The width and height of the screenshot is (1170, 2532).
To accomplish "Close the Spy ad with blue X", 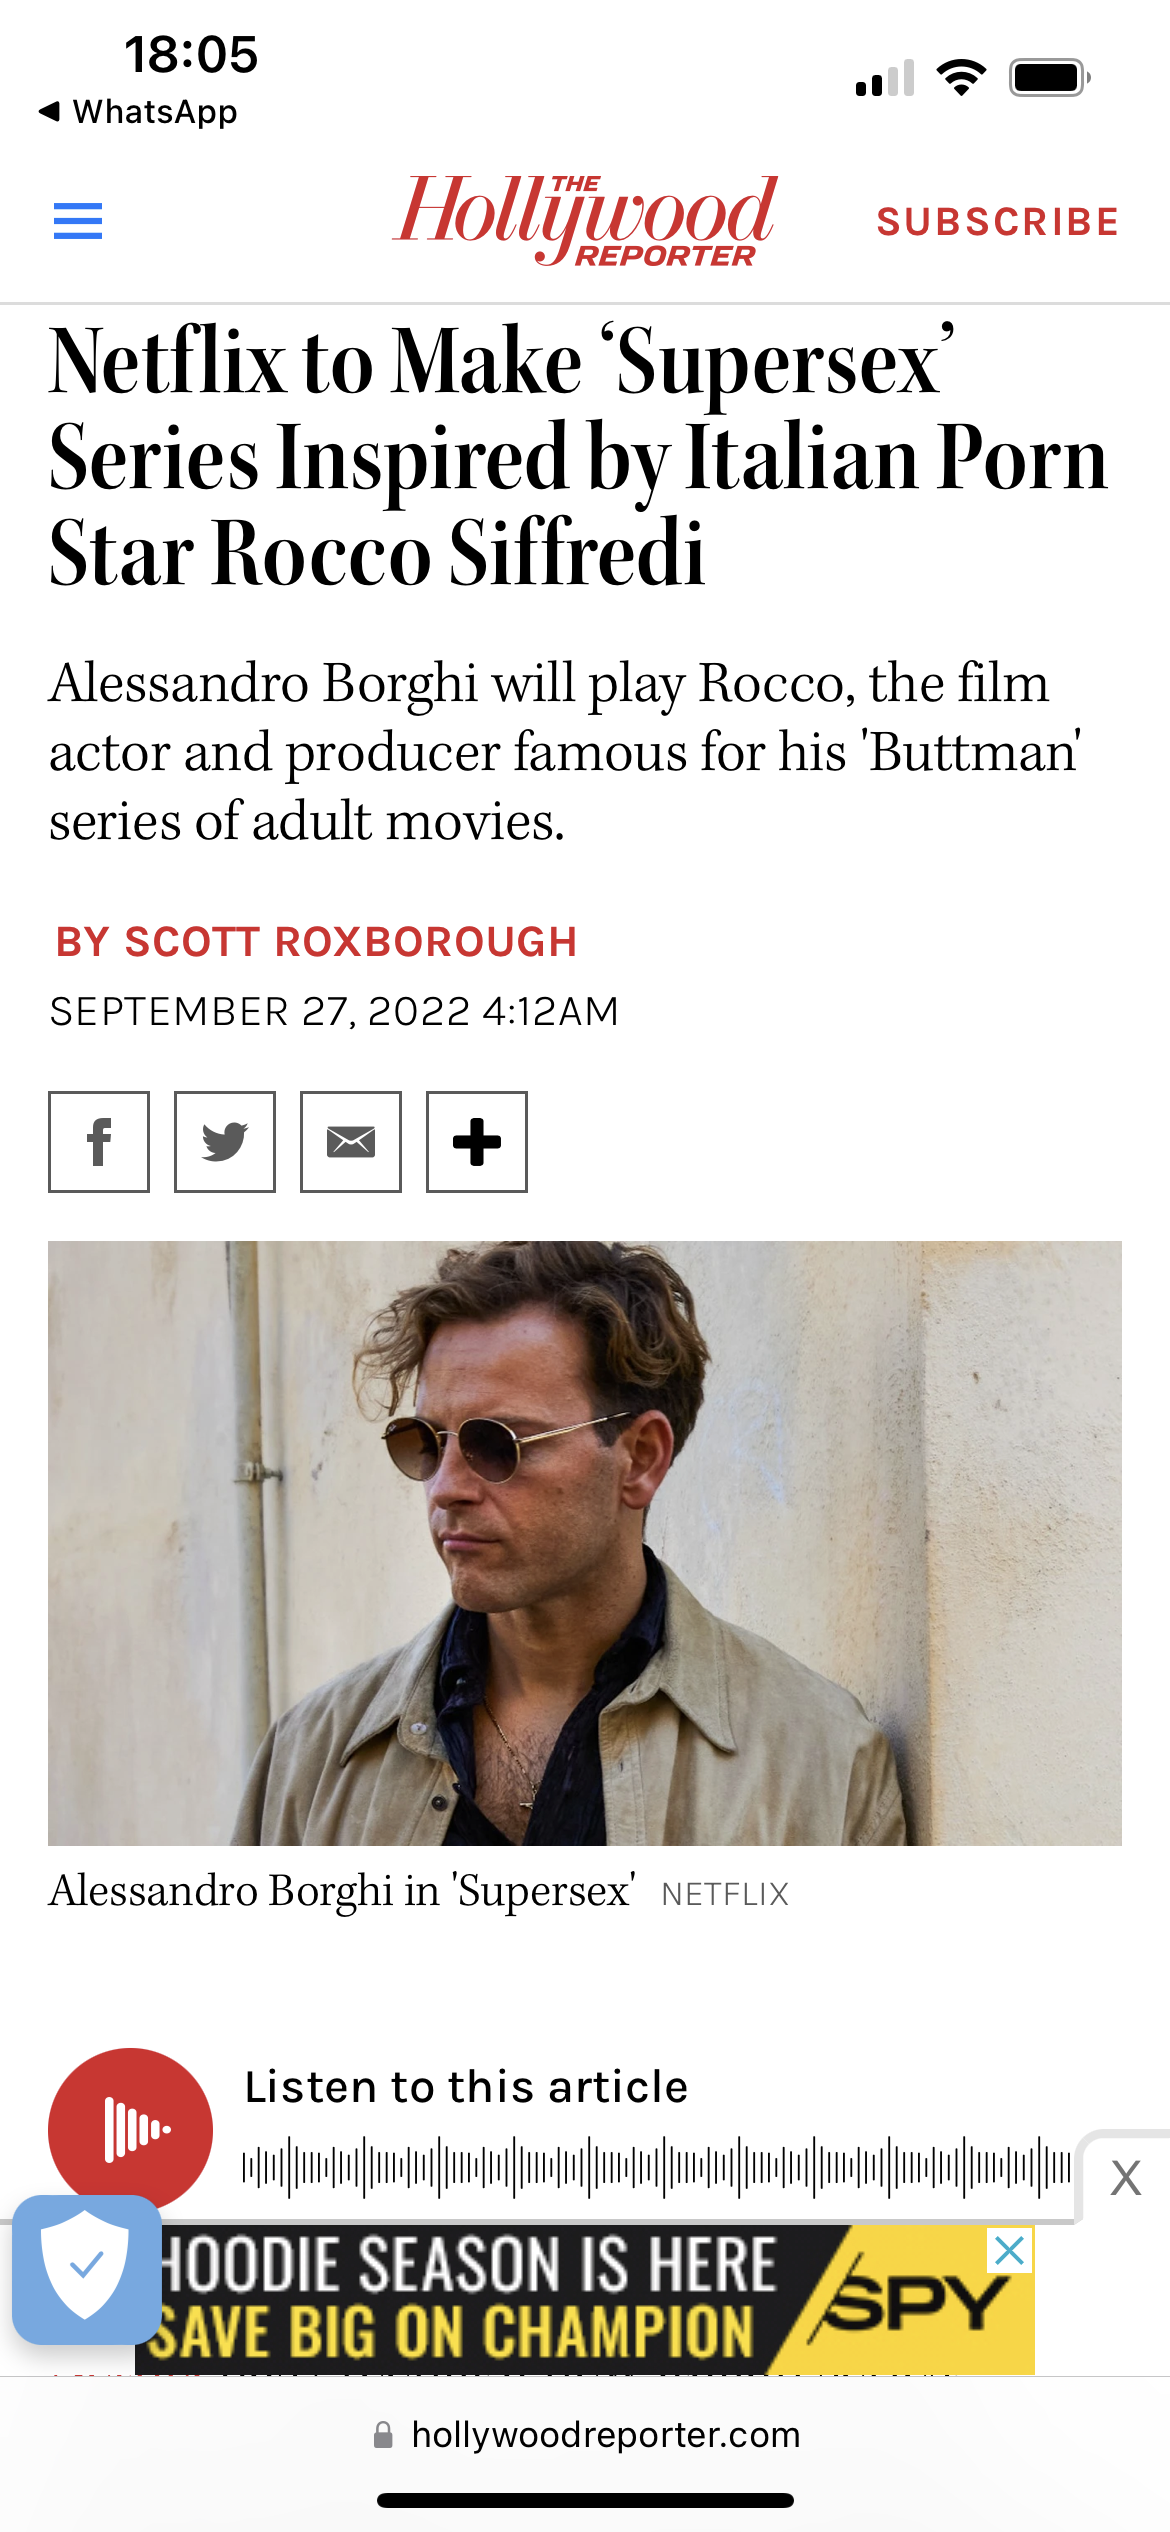I will [1010, 2250].
